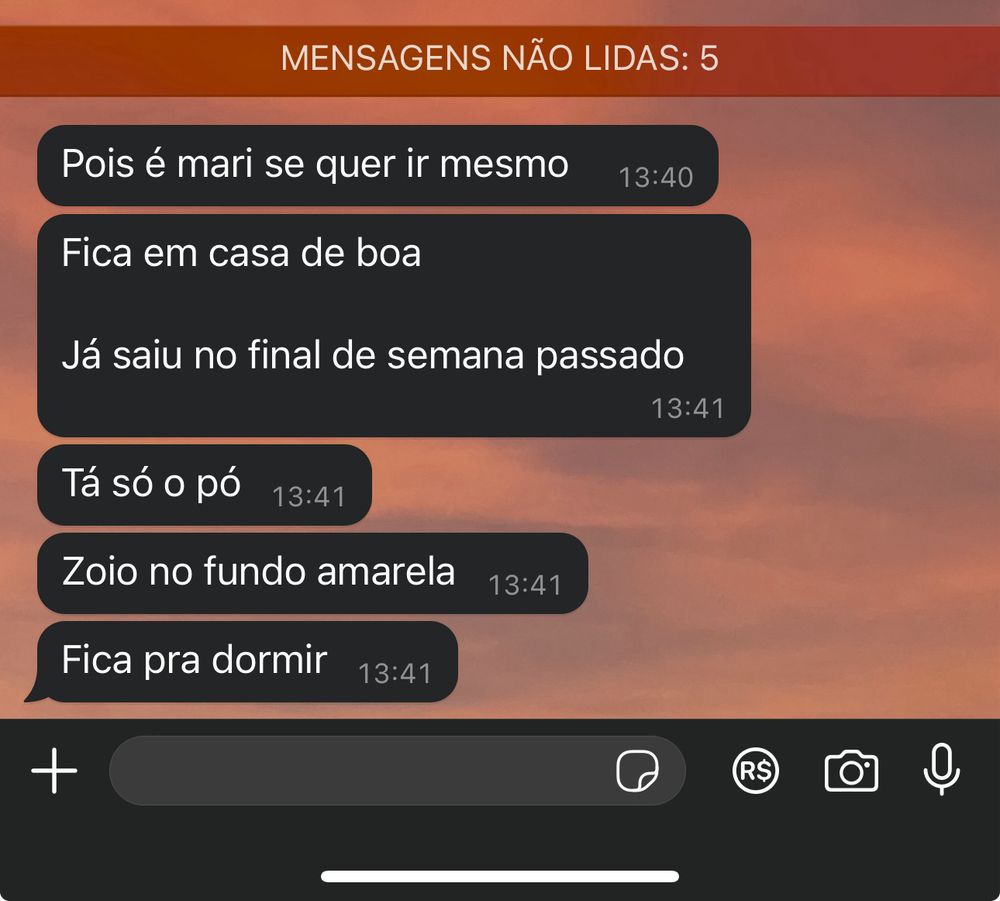Tap the home indicator bar at bottom
Image resolution: width=1000 pixels, height=901 pixels.
coord(500,876)
